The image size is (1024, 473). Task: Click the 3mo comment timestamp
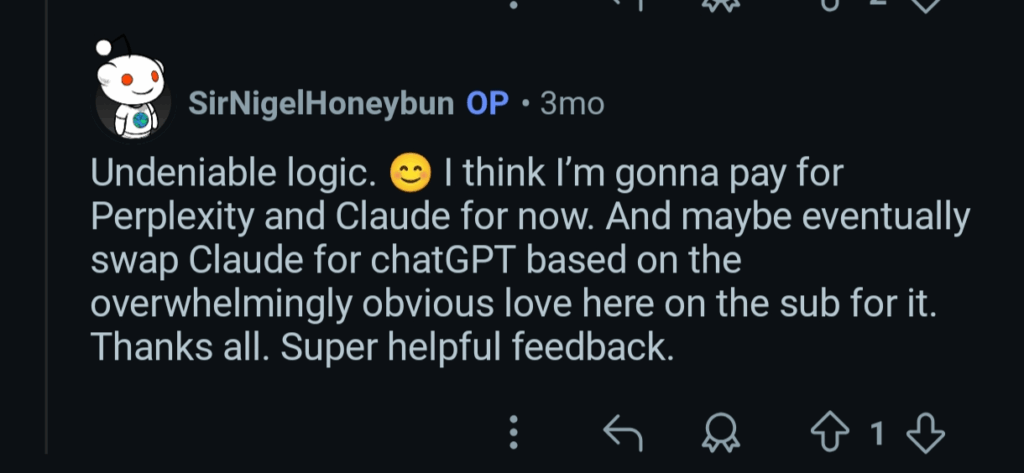point(572,103)
